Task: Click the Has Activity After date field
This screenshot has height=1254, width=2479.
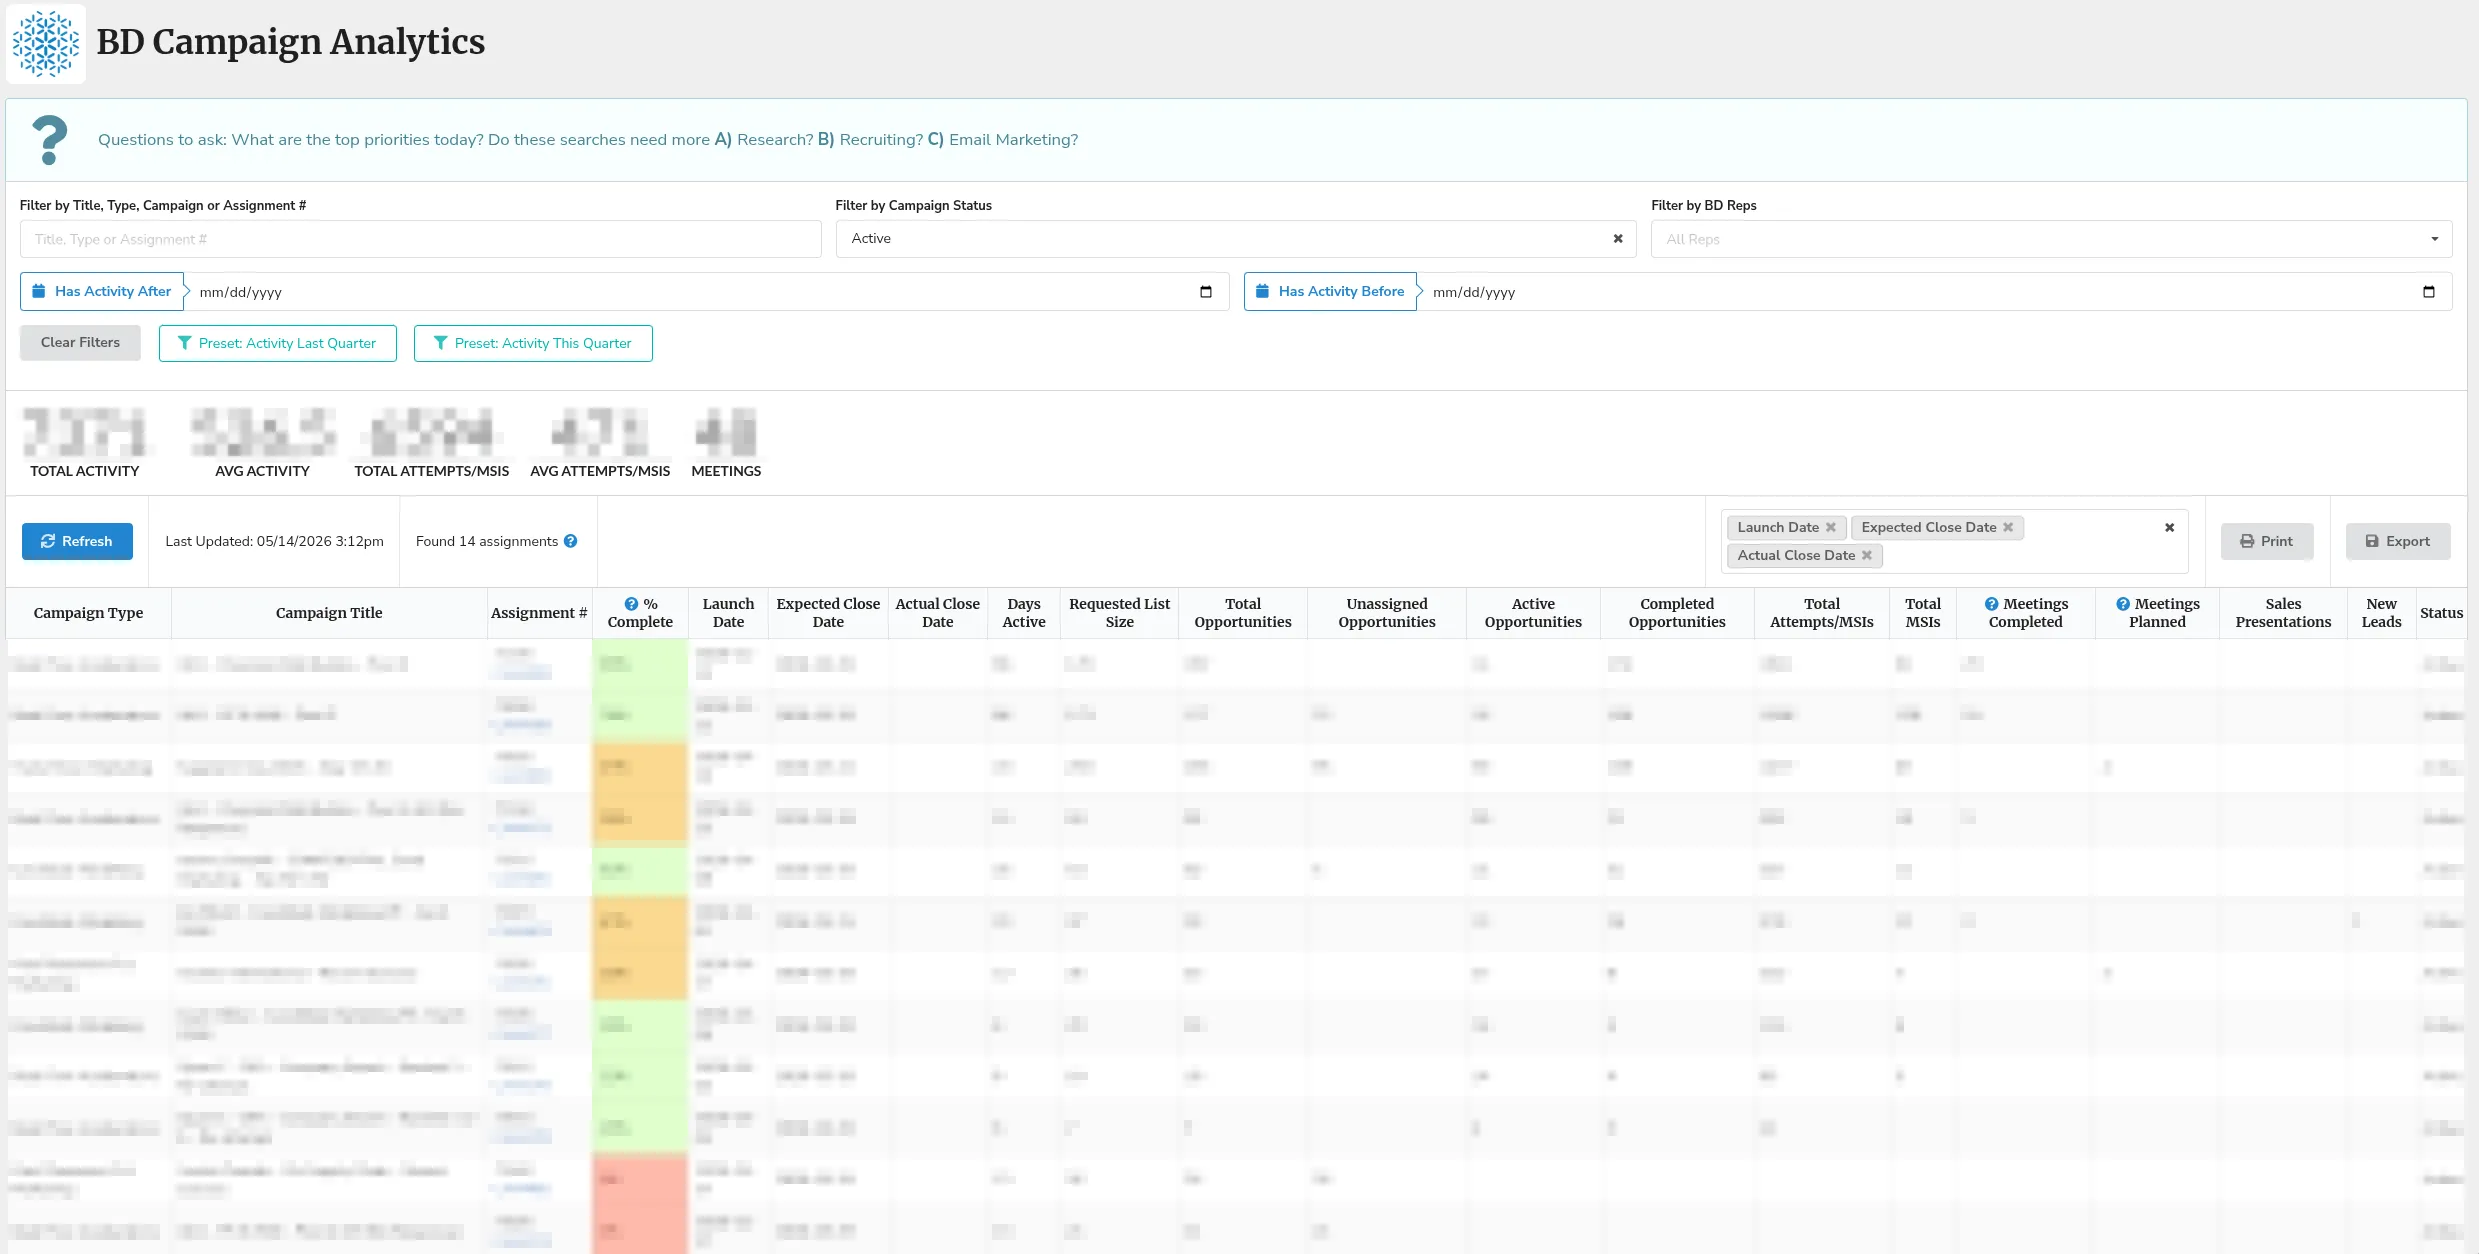Action: point(706,292)
